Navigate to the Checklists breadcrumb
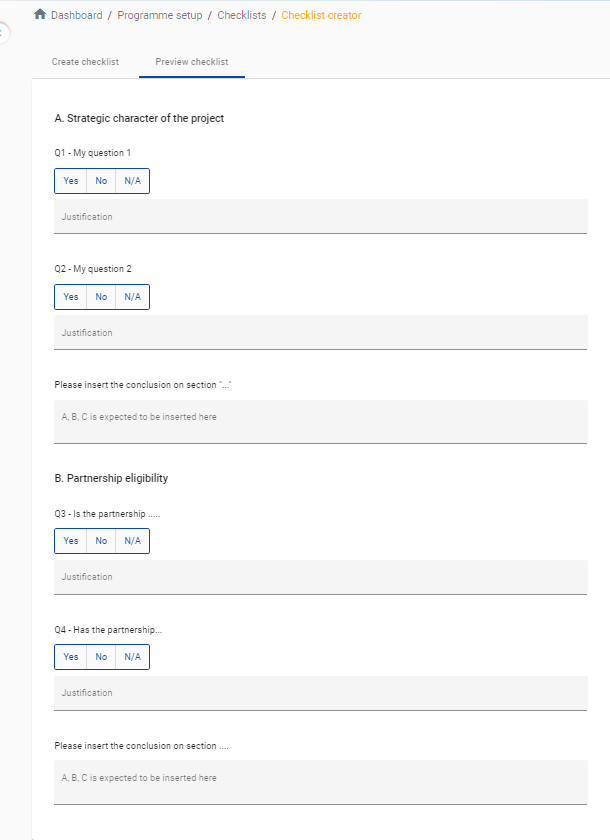610x840 pixels. coord(242,16)
